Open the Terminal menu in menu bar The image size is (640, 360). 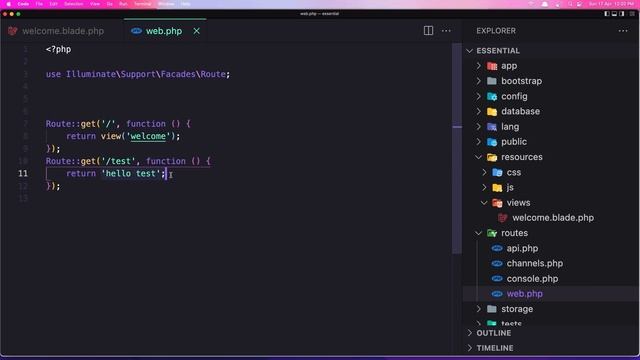(x=142, y=4)
